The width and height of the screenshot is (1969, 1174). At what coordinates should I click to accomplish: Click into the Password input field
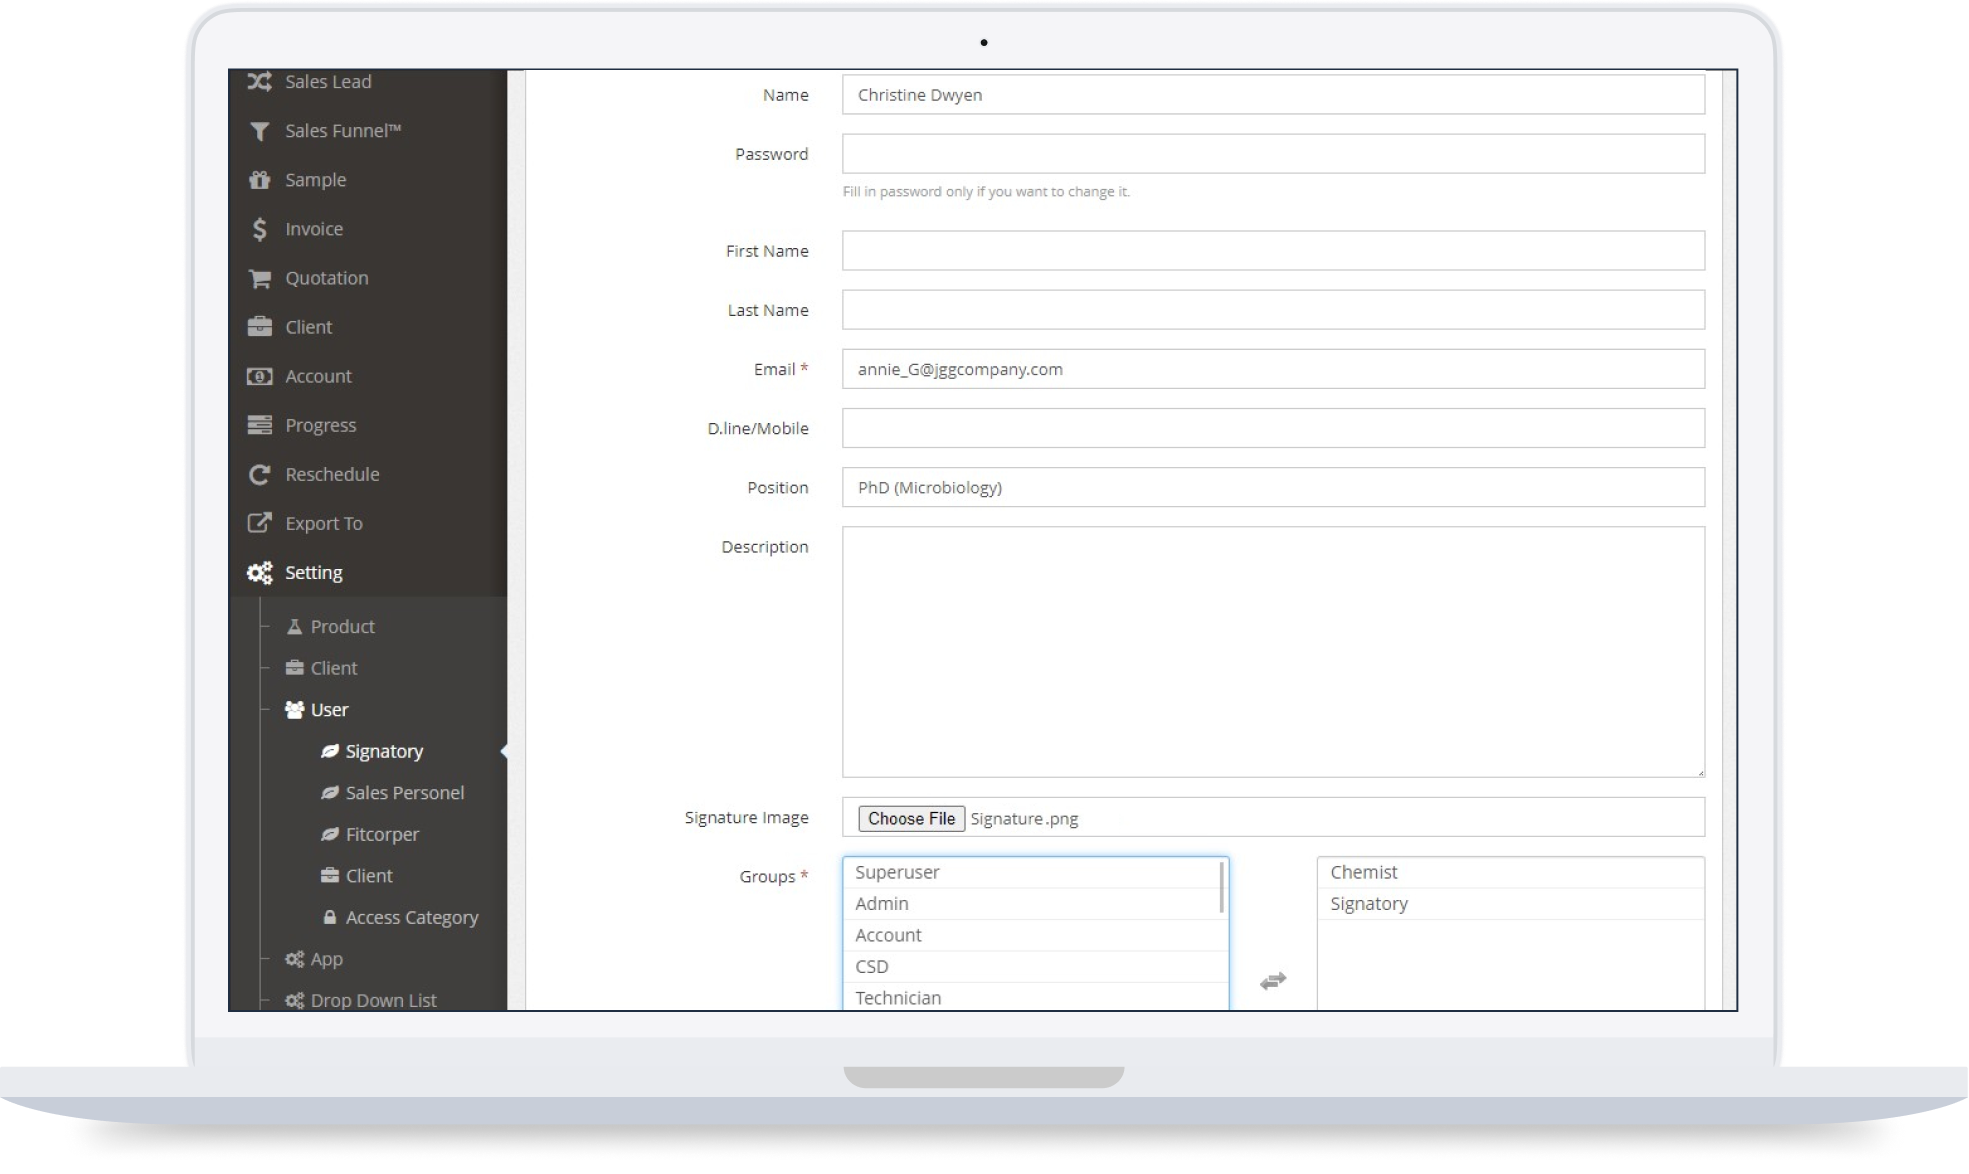point(1272,154)
